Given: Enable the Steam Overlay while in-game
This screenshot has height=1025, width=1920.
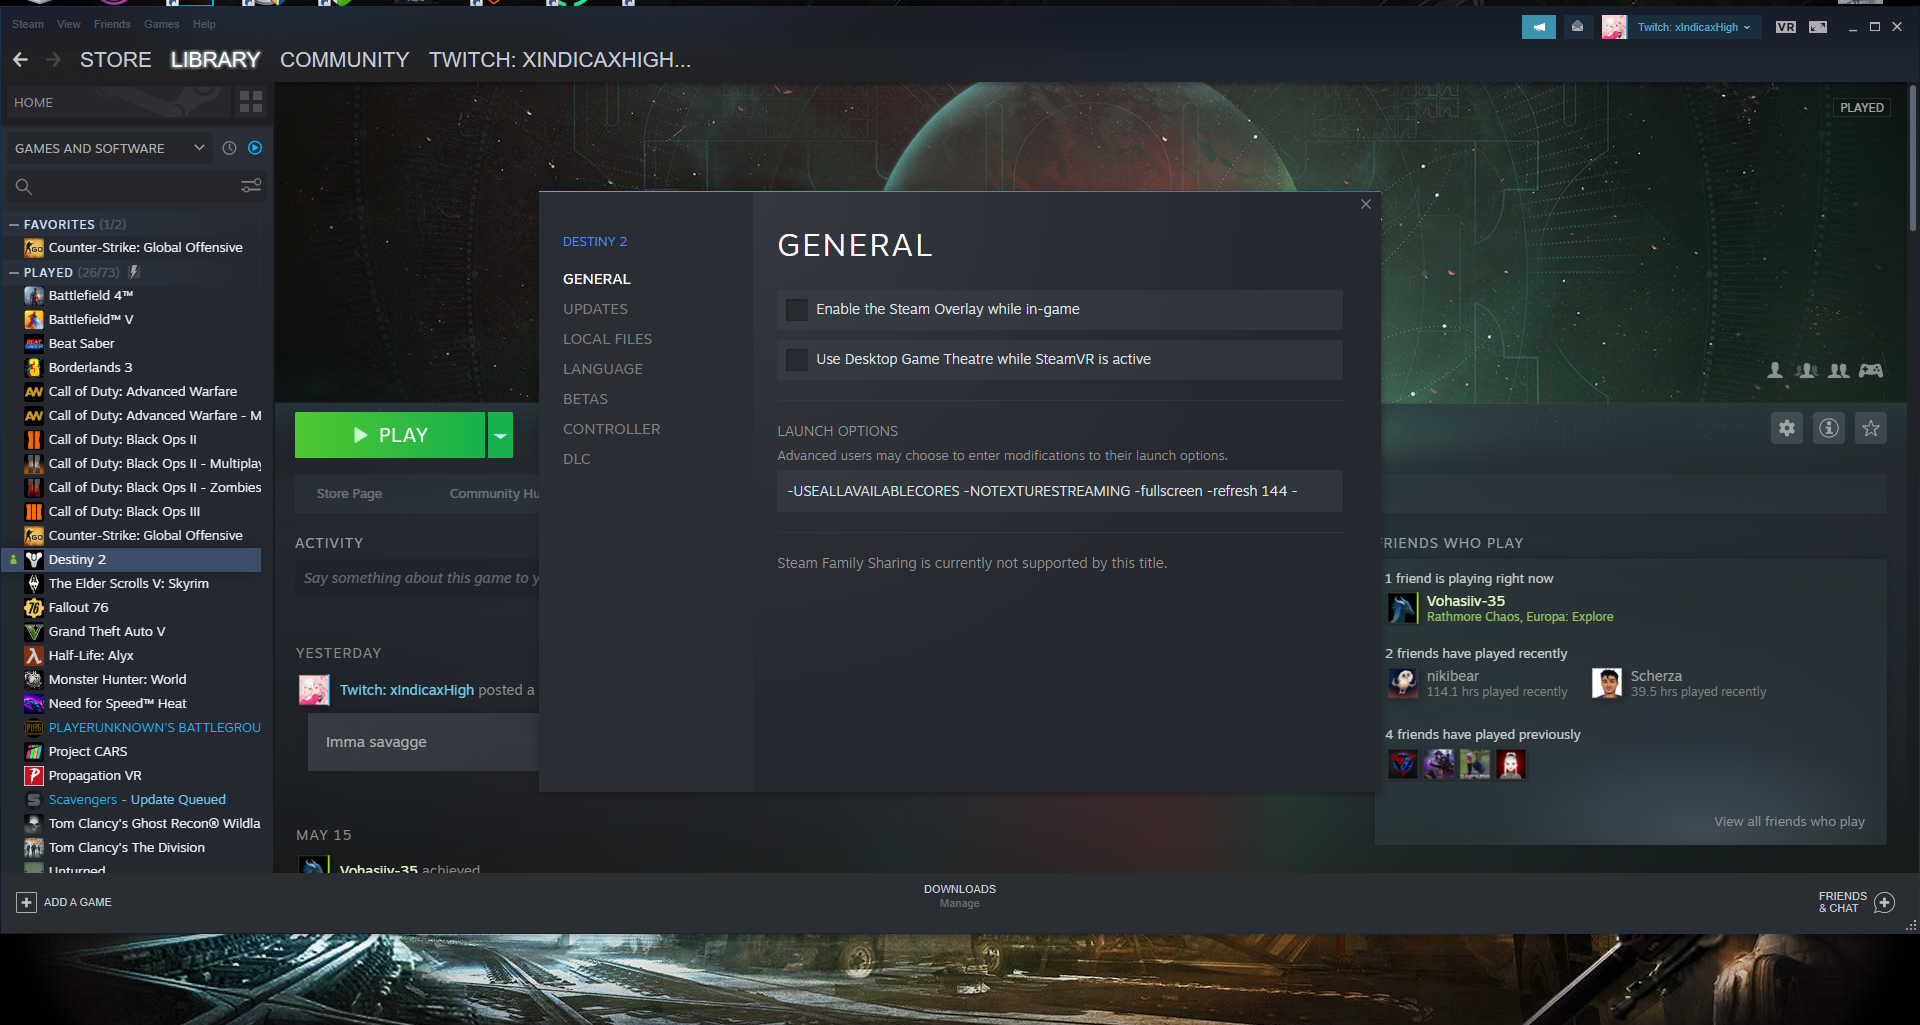Looking at the screenshot, I should coord(797,310).
